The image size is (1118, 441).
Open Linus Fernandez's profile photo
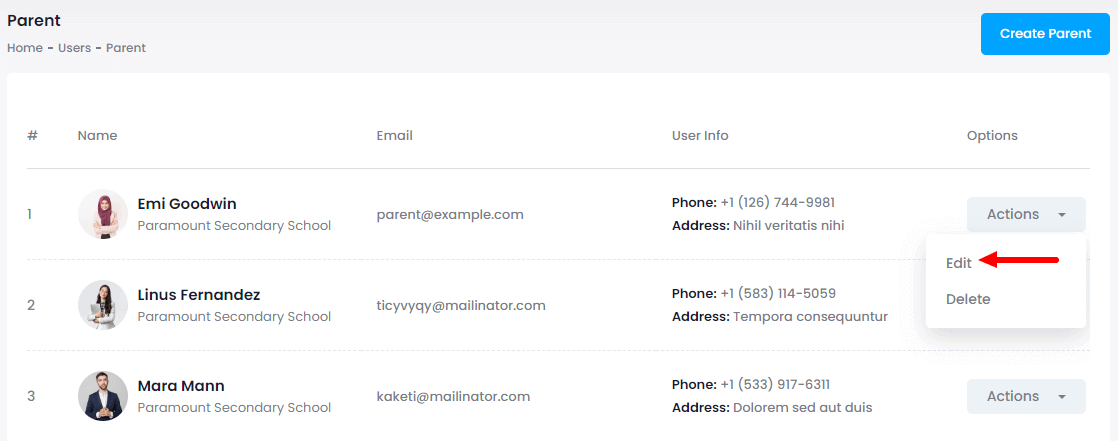pos(103,305)
